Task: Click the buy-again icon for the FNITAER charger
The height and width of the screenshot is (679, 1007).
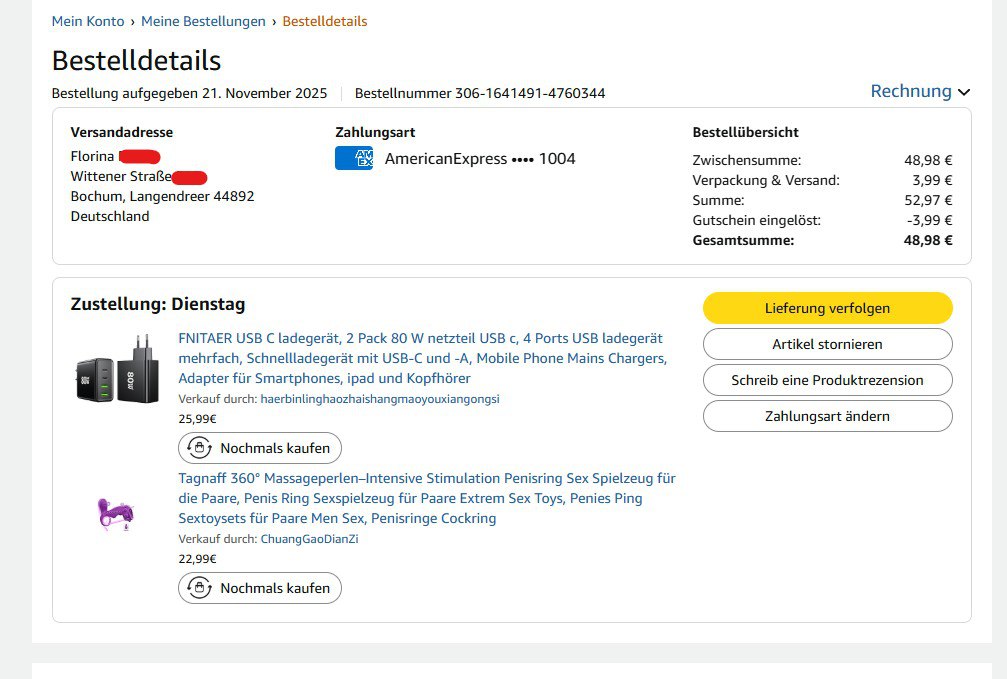Action: pyautogui.click(x=200, y=448)
